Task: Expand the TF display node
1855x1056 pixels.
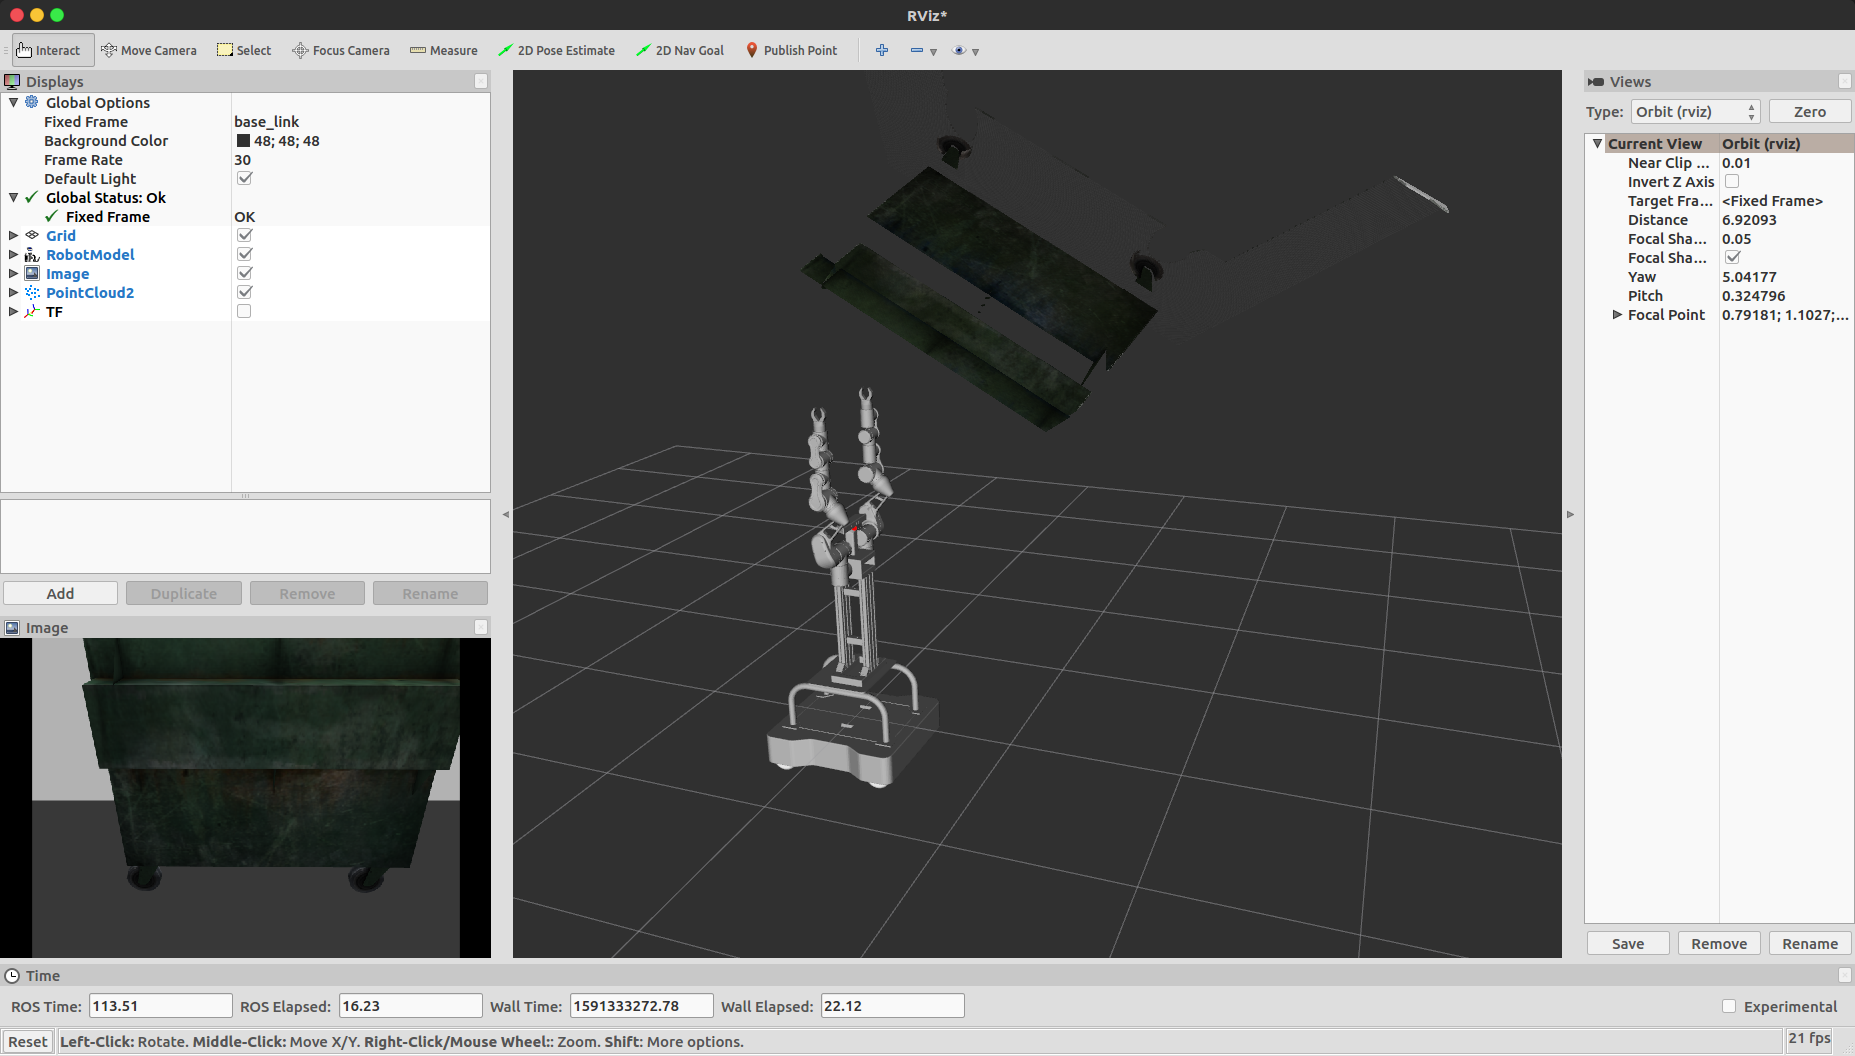Action: click(13, 311)
